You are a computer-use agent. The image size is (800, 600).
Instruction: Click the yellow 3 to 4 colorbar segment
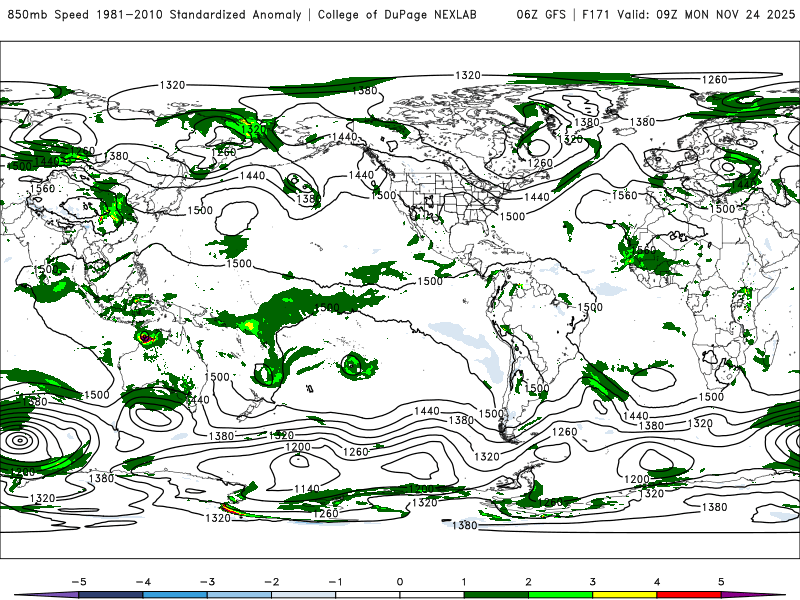pos(625,595)
